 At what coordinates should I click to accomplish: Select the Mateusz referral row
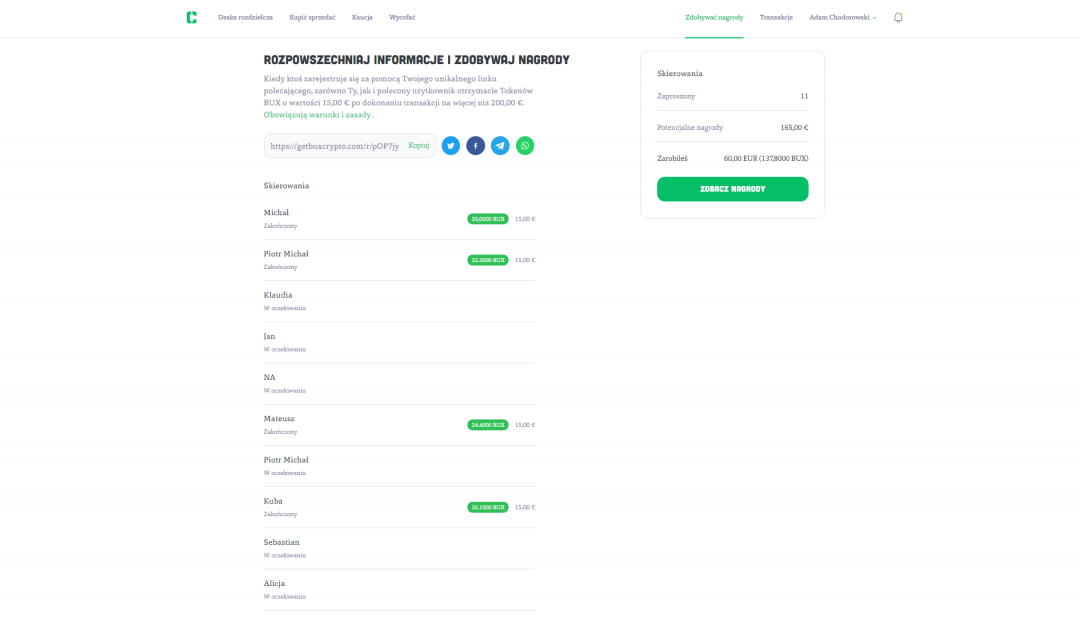(x=399, y=424)
